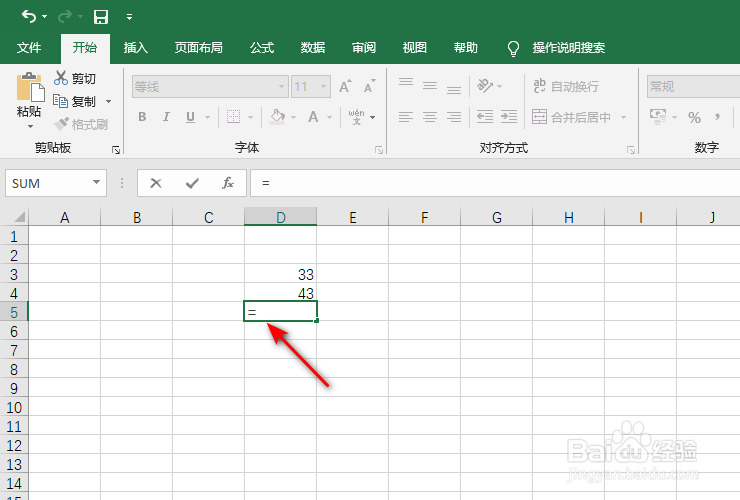Click the 粘贴 clipboard icon
This screenshot has width=740, height=500.
[29, 87]
